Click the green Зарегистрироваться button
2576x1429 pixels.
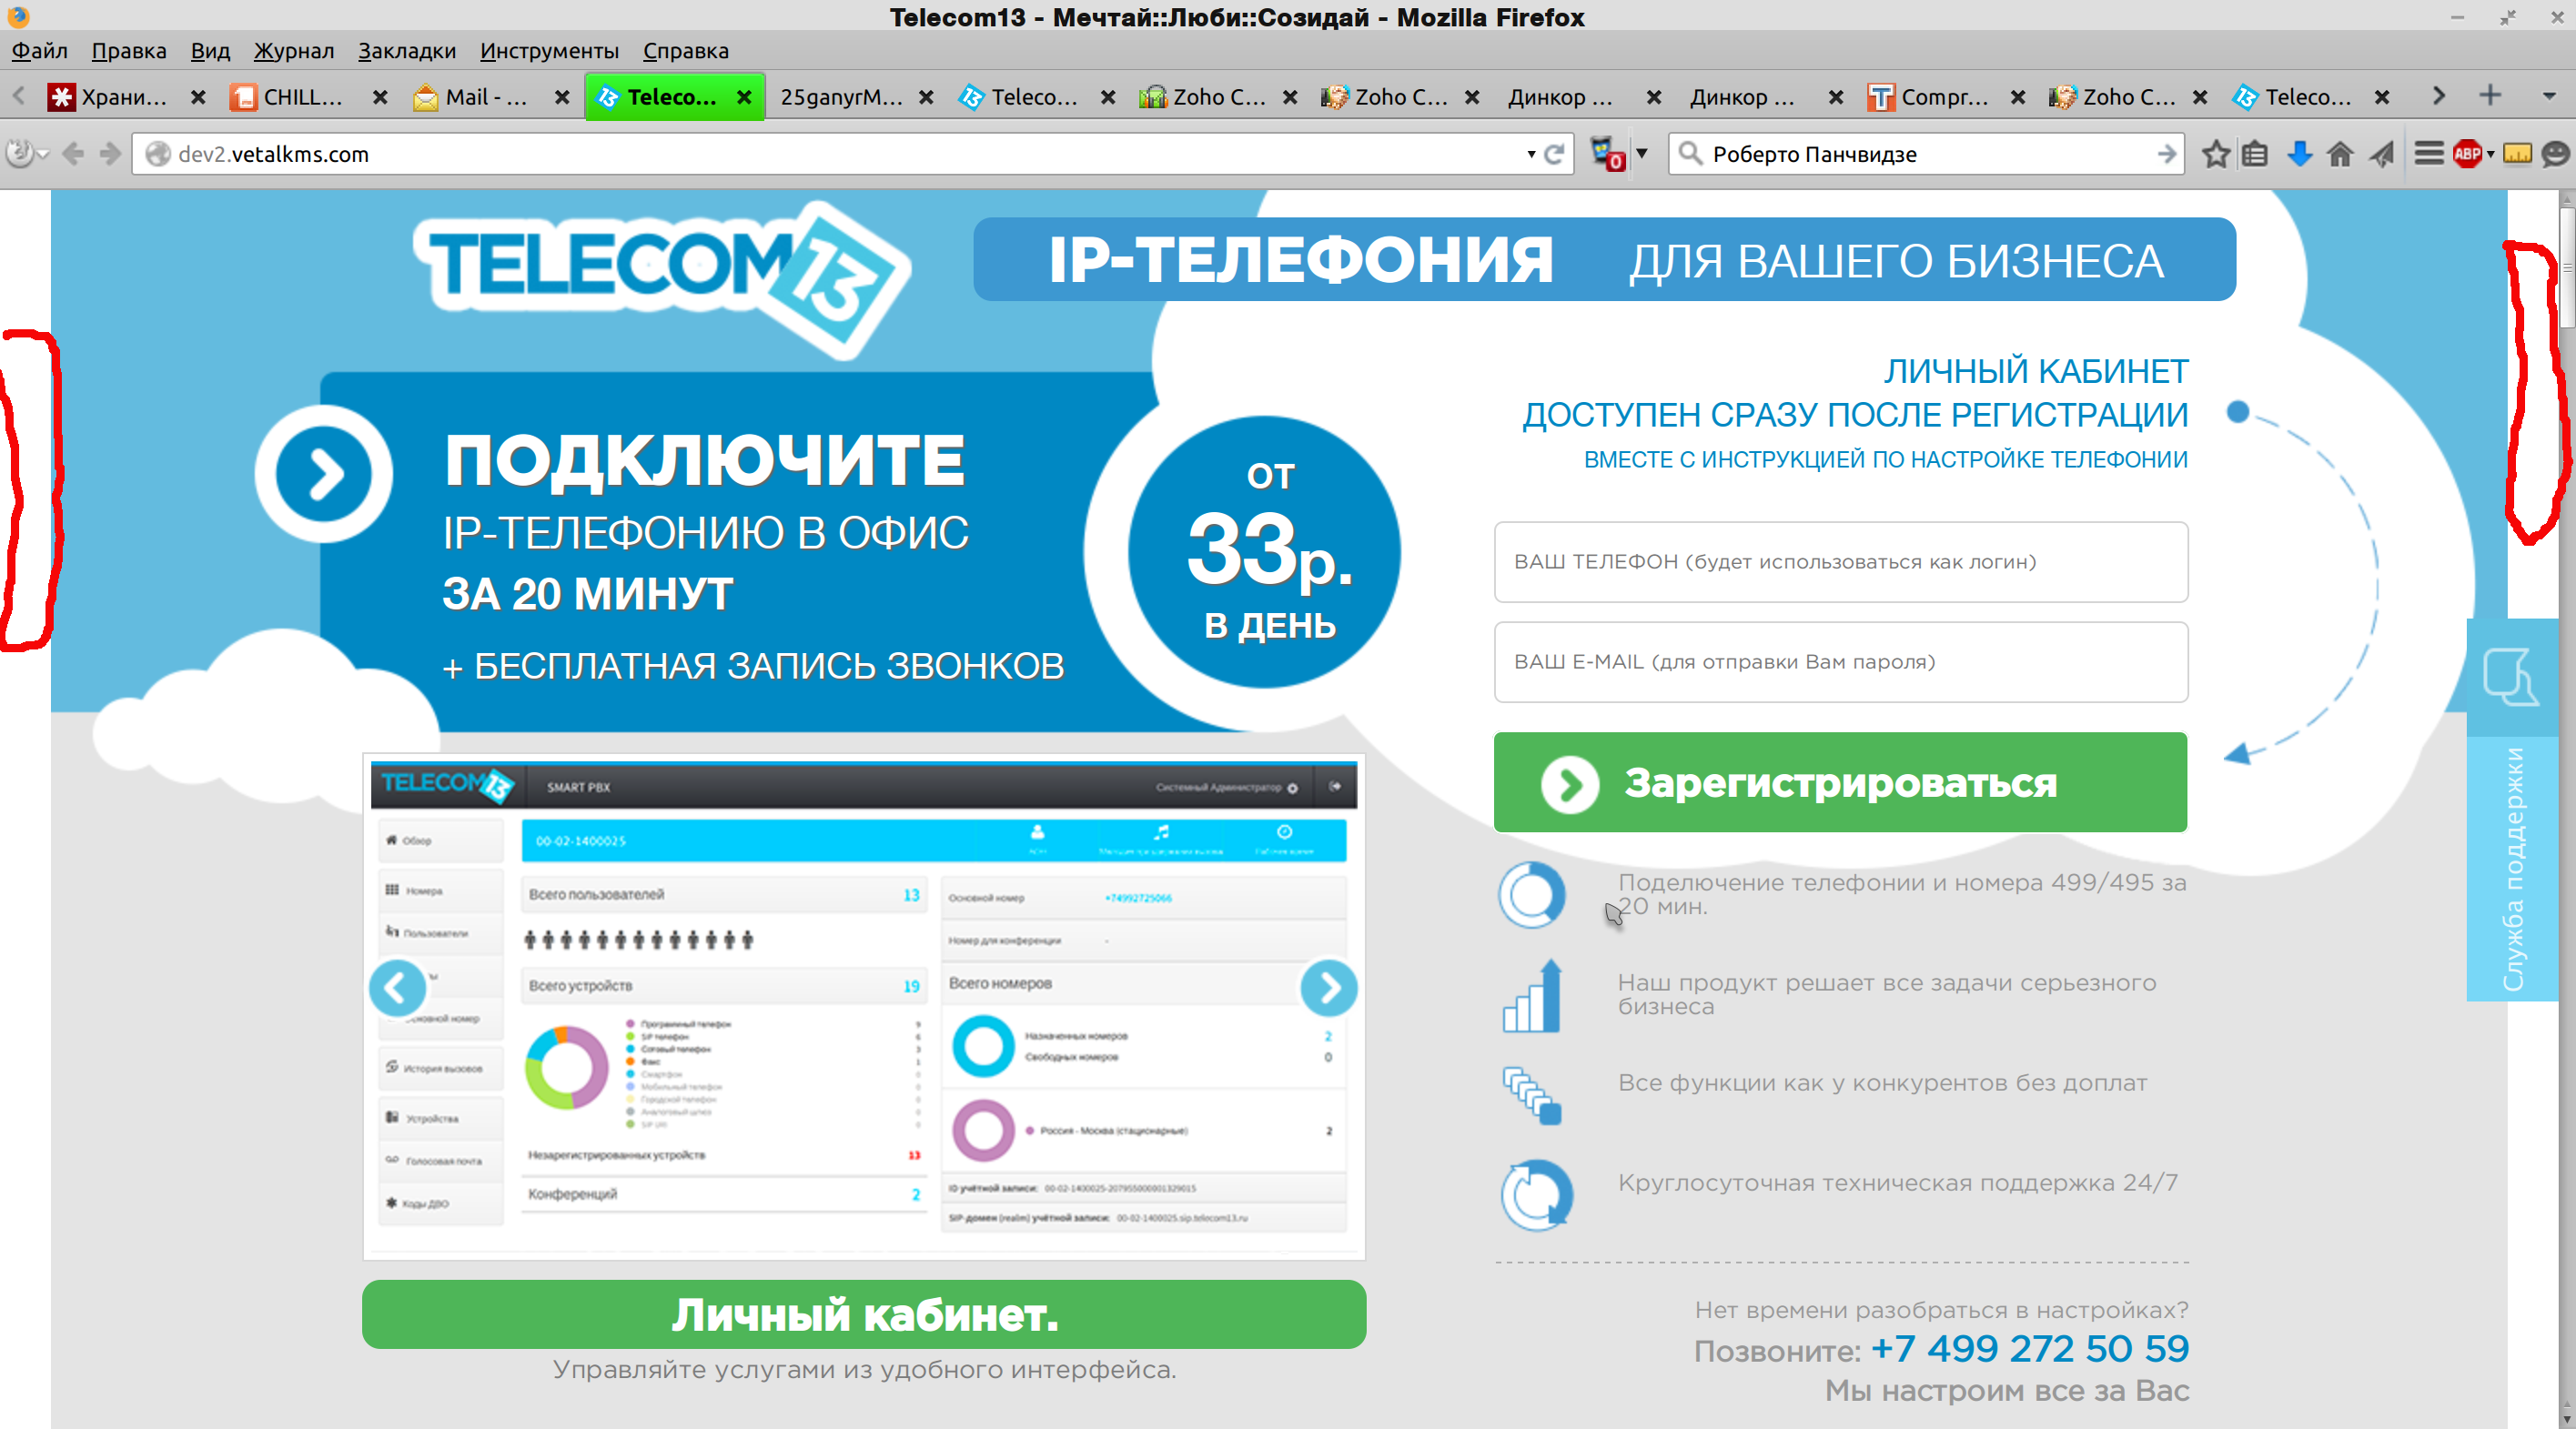(x=1841, y=783)
